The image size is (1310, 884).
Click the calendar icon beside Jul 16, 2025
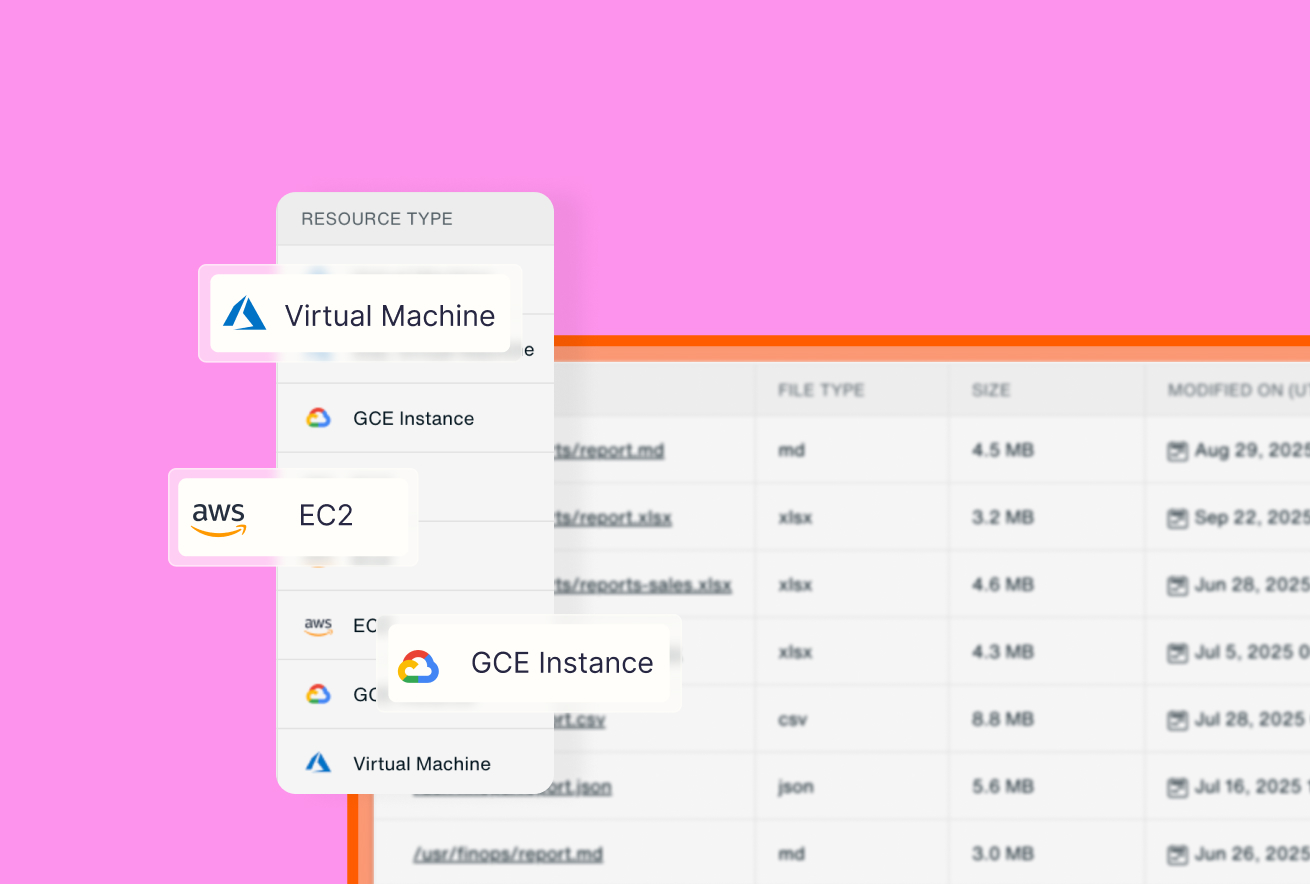pos(1178,787)
